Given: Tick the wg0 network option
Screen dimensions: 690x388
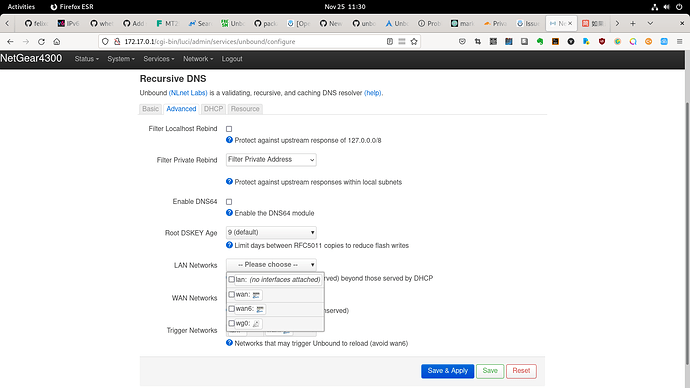Looking at the screenshot, I should click(231, 323).
